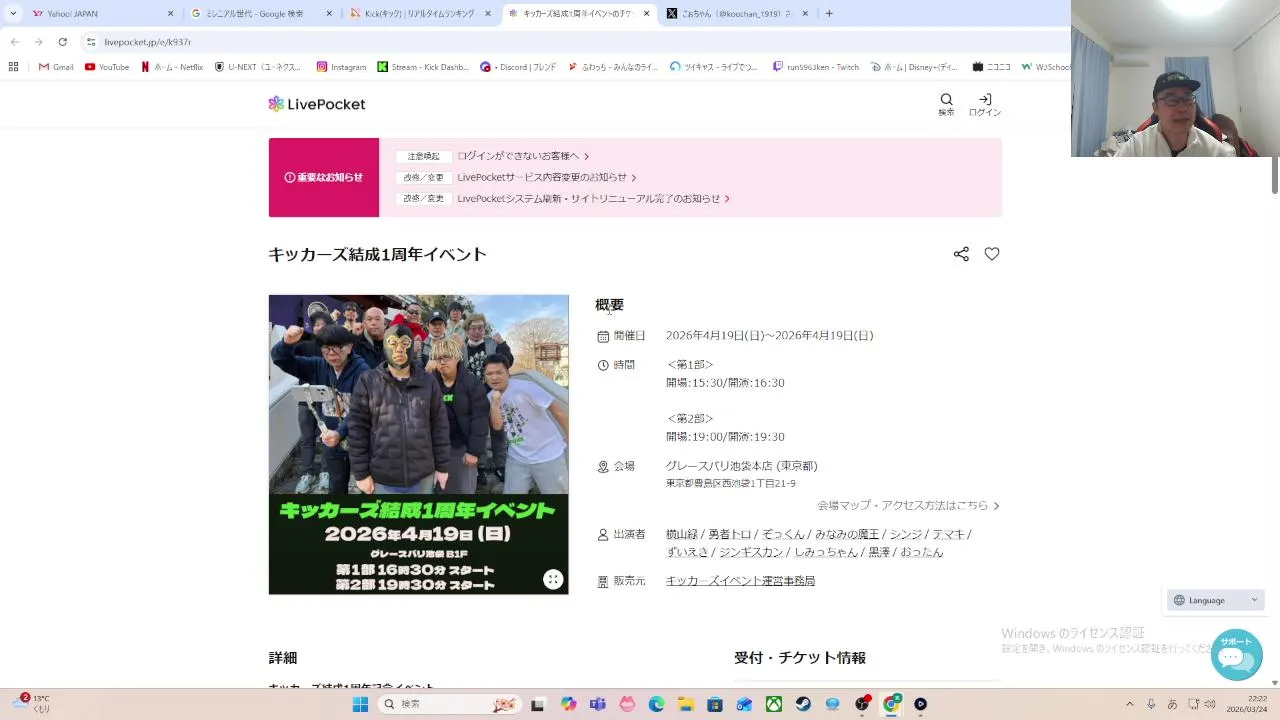Open the Netflix bookmark
Viewport: 1280px width, 720px height.
(172, 67)
